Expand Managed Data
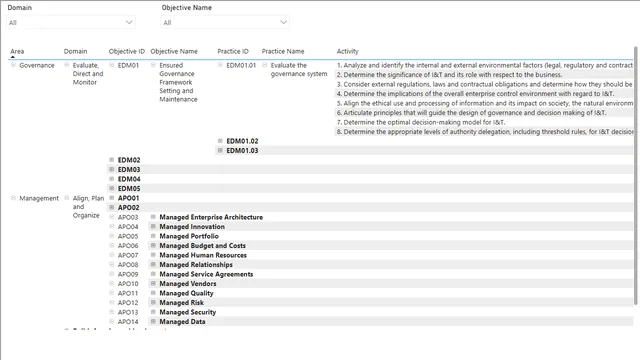 [153, 321]
